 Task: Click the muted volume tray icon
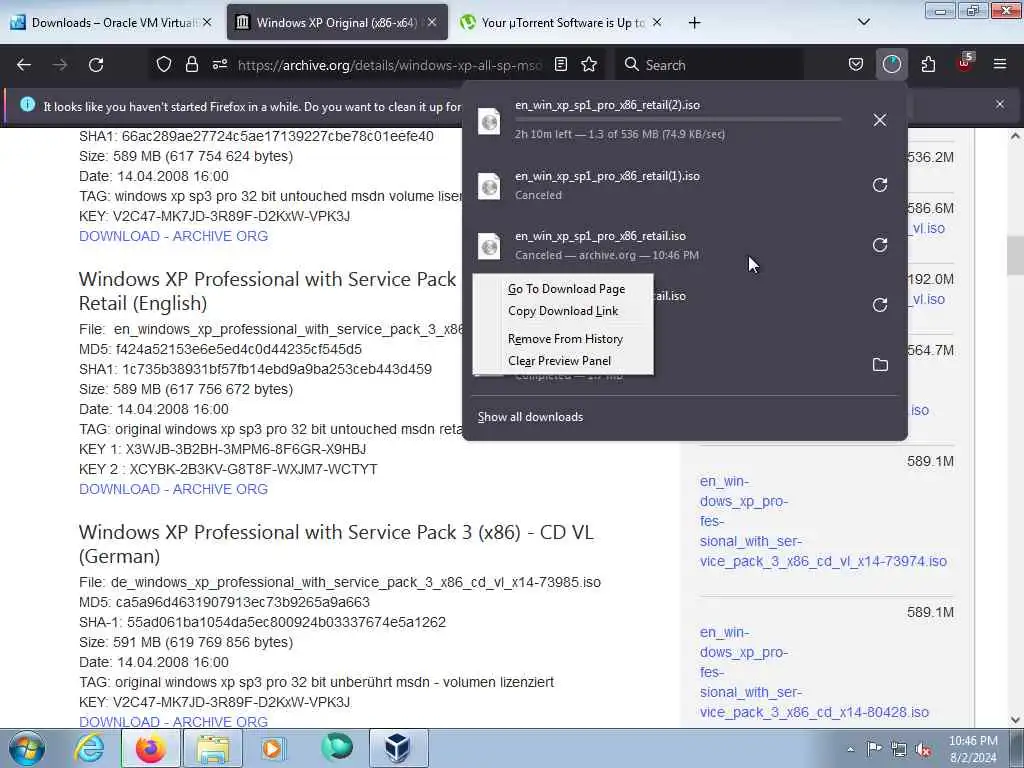pos(923,749)
